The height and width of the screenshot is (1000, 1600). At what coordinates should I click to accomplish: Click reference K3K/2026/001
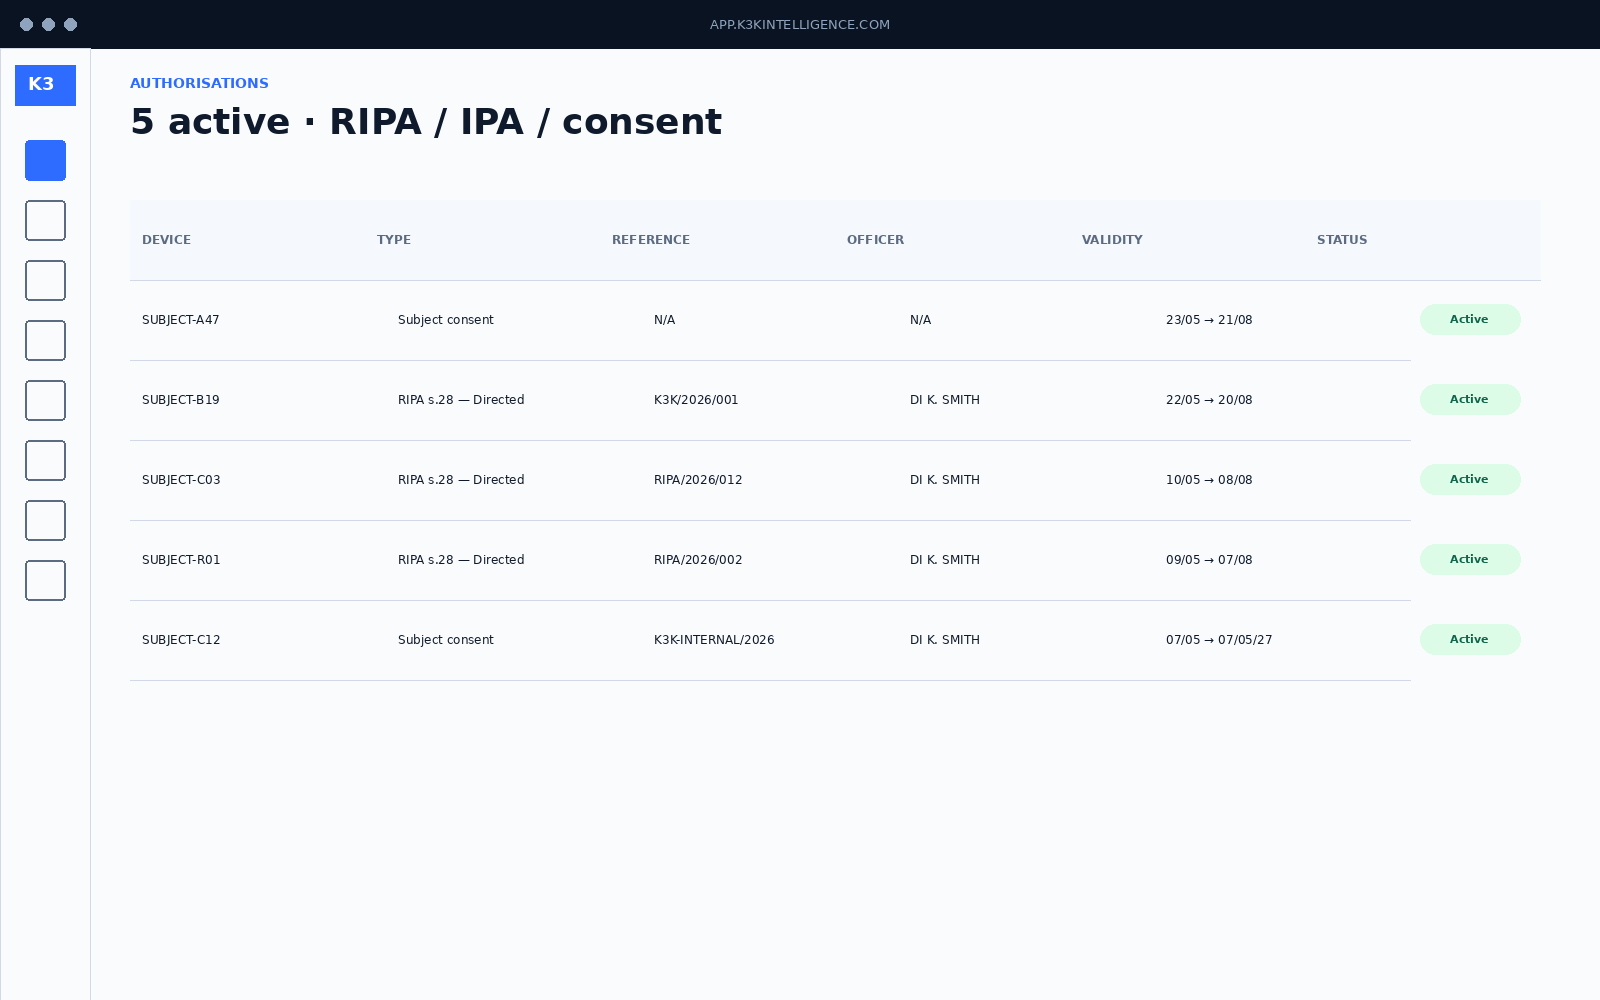tap(696, 400)
